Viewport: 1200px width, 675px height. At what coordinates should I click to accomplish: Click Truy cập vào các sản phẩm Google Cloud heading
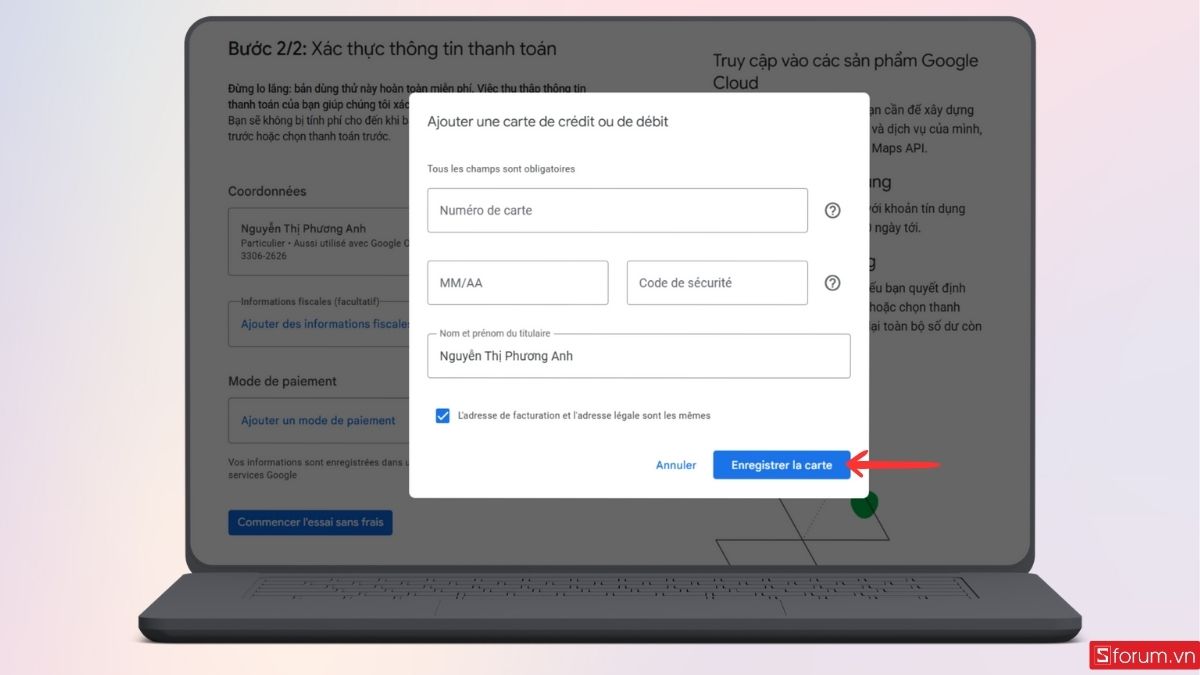coord(845,71)
